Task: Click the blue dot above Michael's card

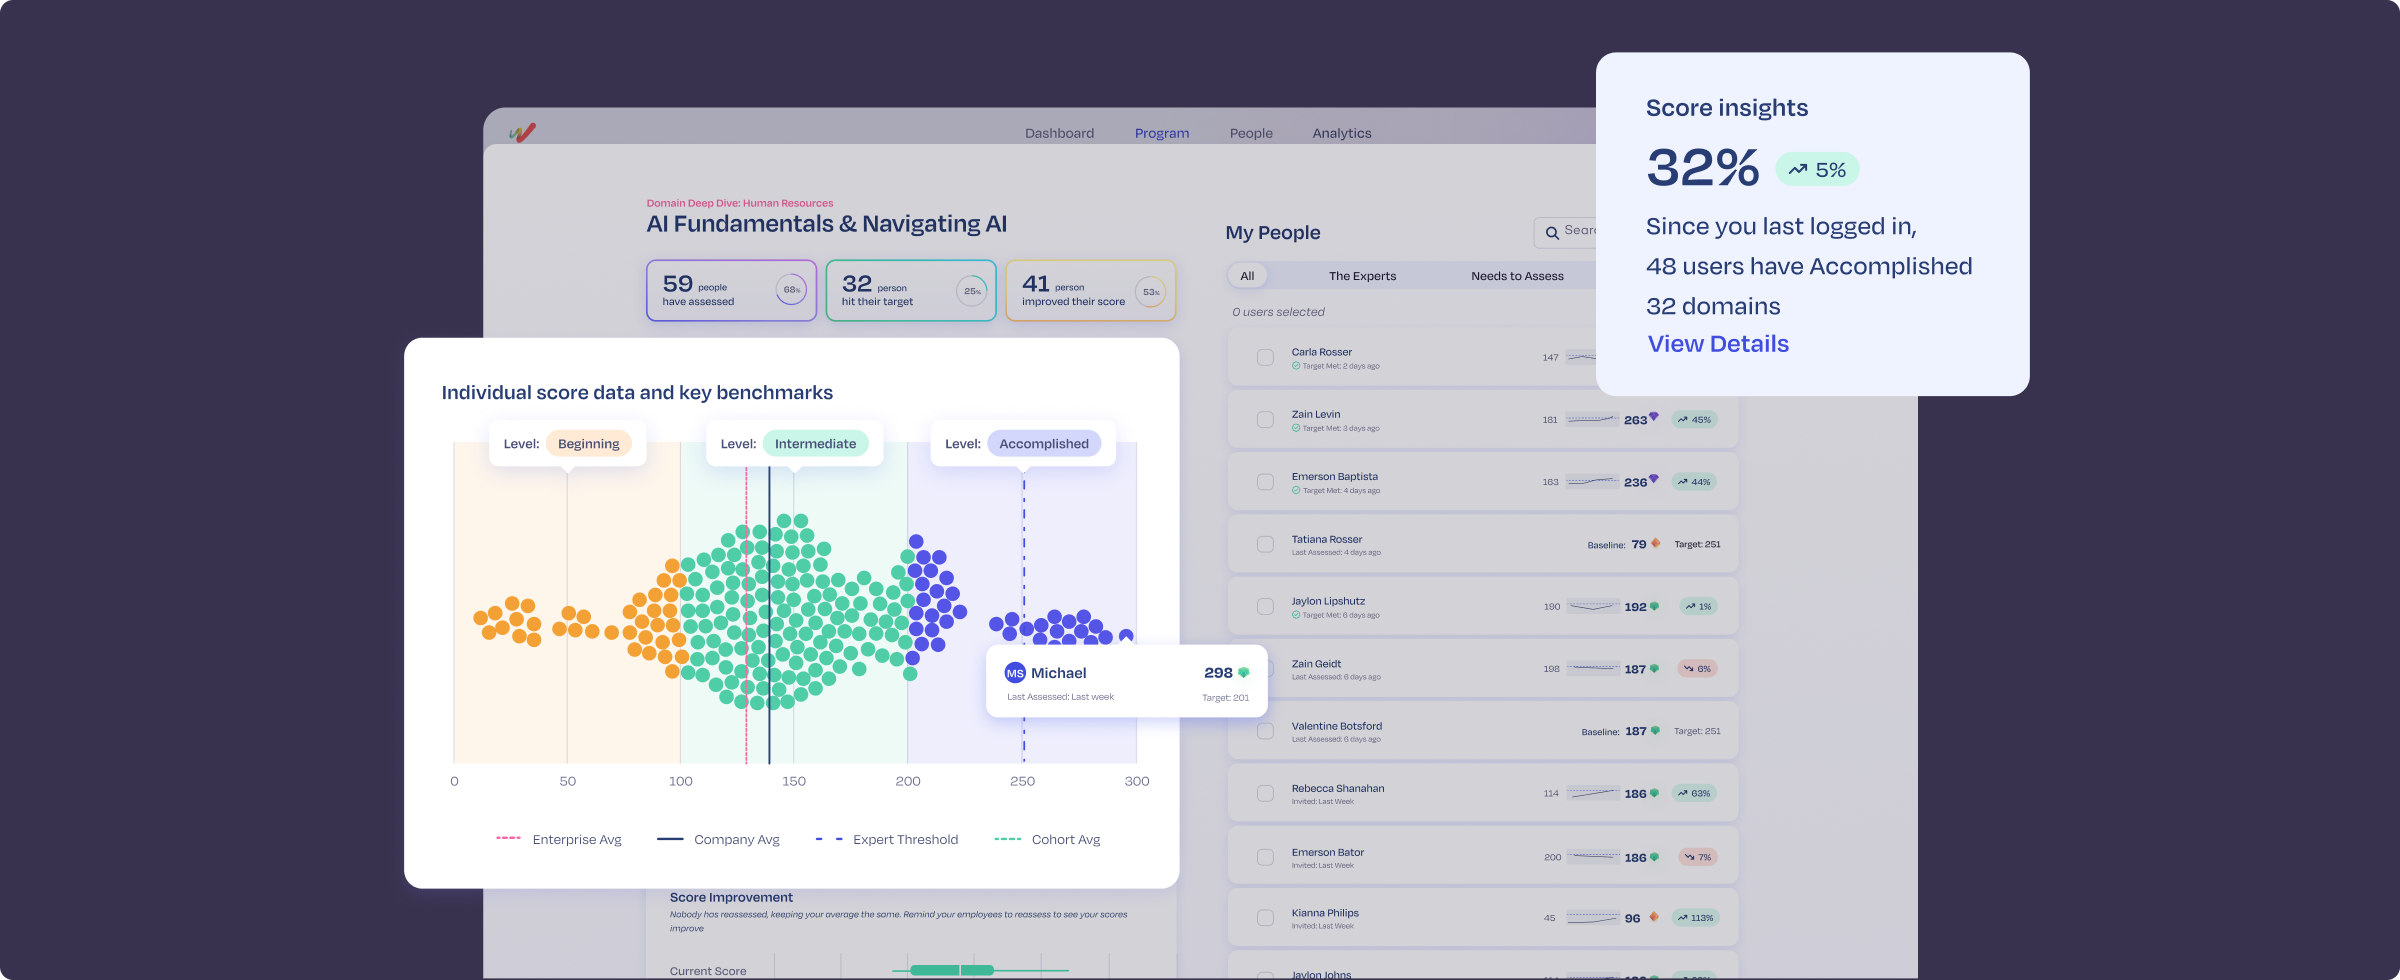Action: [1126, 636]
